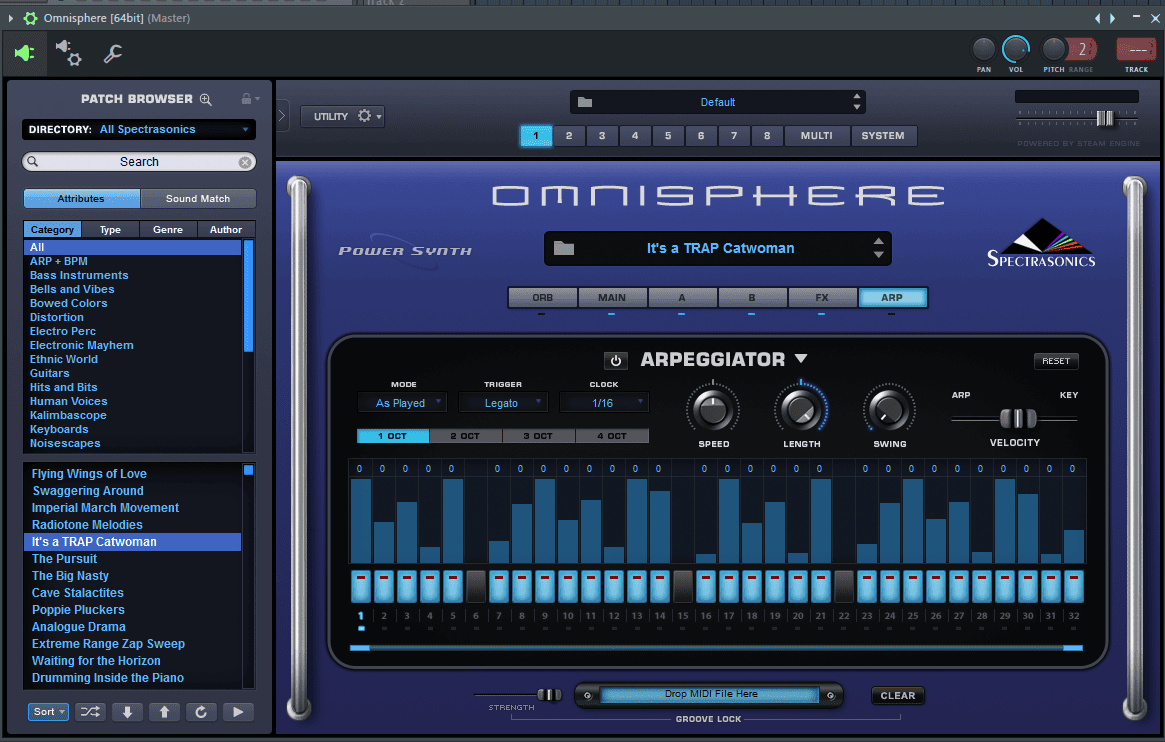Viewport: 1165px width, 742px height.
Task: Click the gear icon in FL window title
Action: 30,18
